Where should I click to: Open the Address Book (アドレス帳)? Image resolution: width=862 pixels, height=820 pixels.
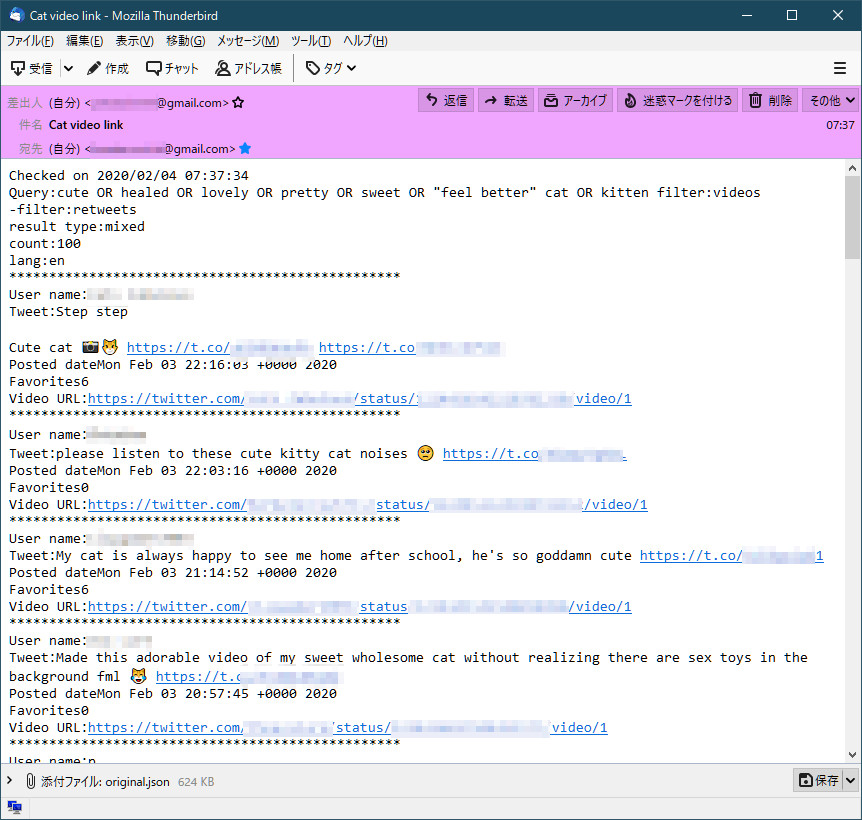click(248, 68)
